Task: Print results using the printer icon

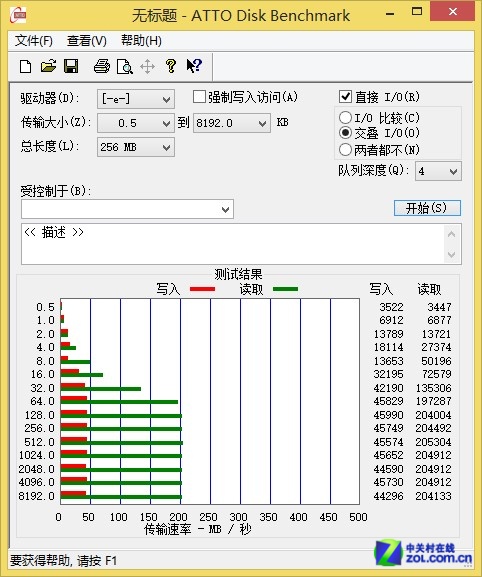Action: coord(102,66)
